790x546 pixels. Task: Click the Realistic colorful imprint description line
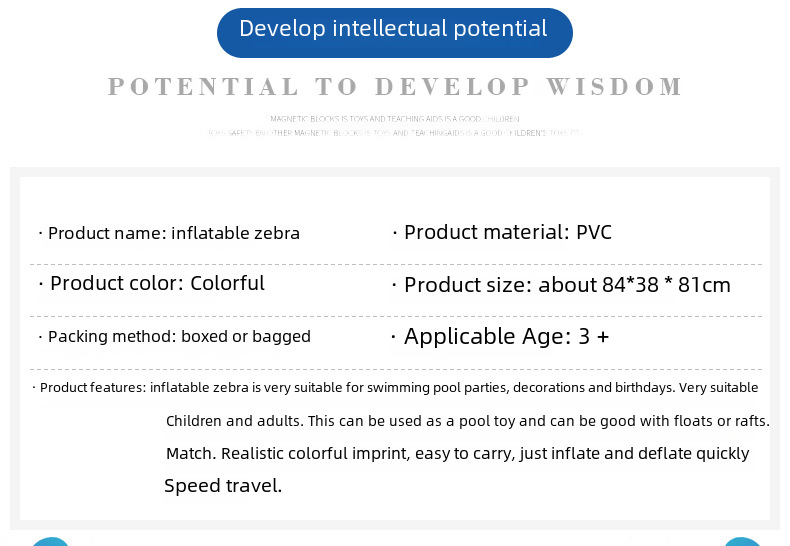click(x=457, y=454)
